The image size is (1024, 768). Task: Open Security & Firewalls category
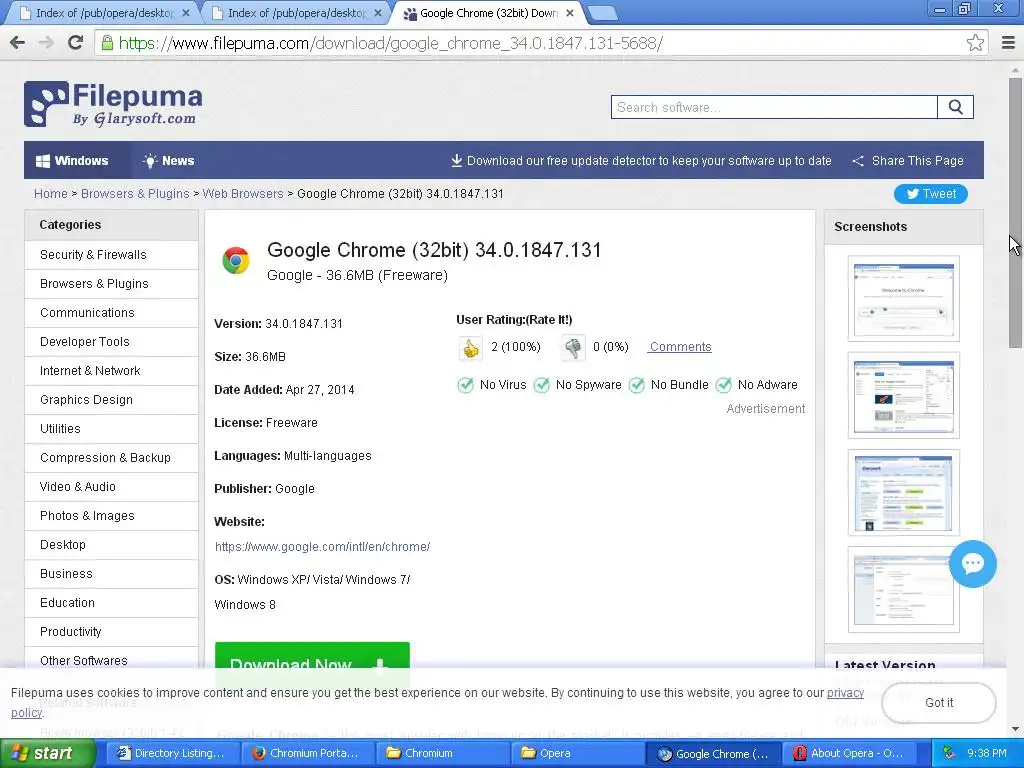pos(111,255)
